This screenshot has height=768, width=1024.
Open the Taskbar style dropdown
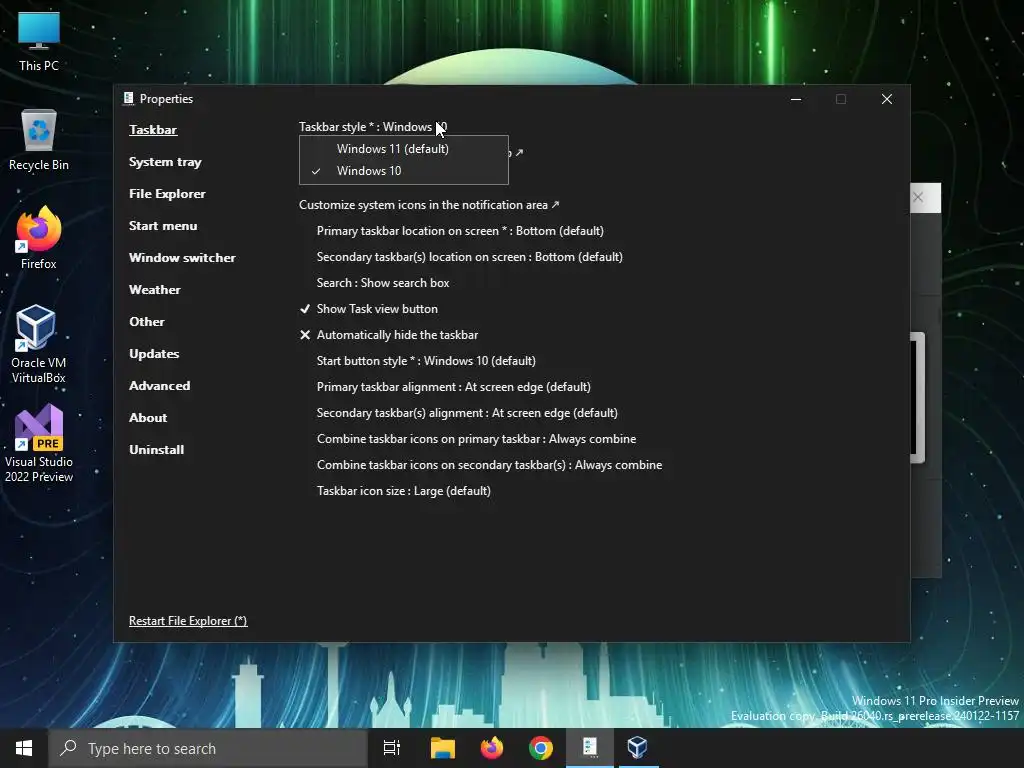(373, 127)
